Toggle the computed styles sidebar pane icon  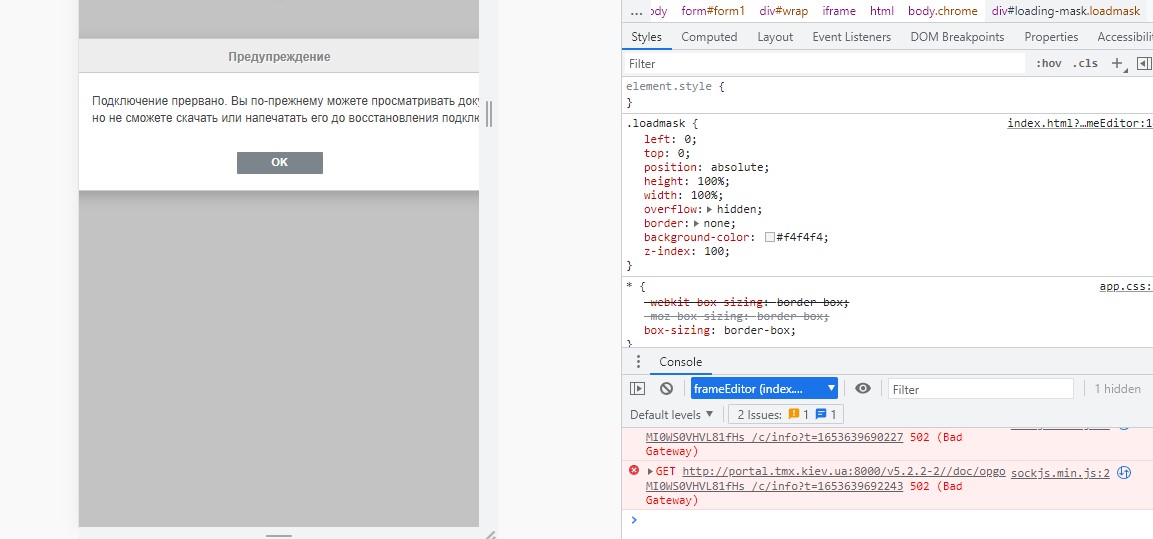(x=1143, y=64)
